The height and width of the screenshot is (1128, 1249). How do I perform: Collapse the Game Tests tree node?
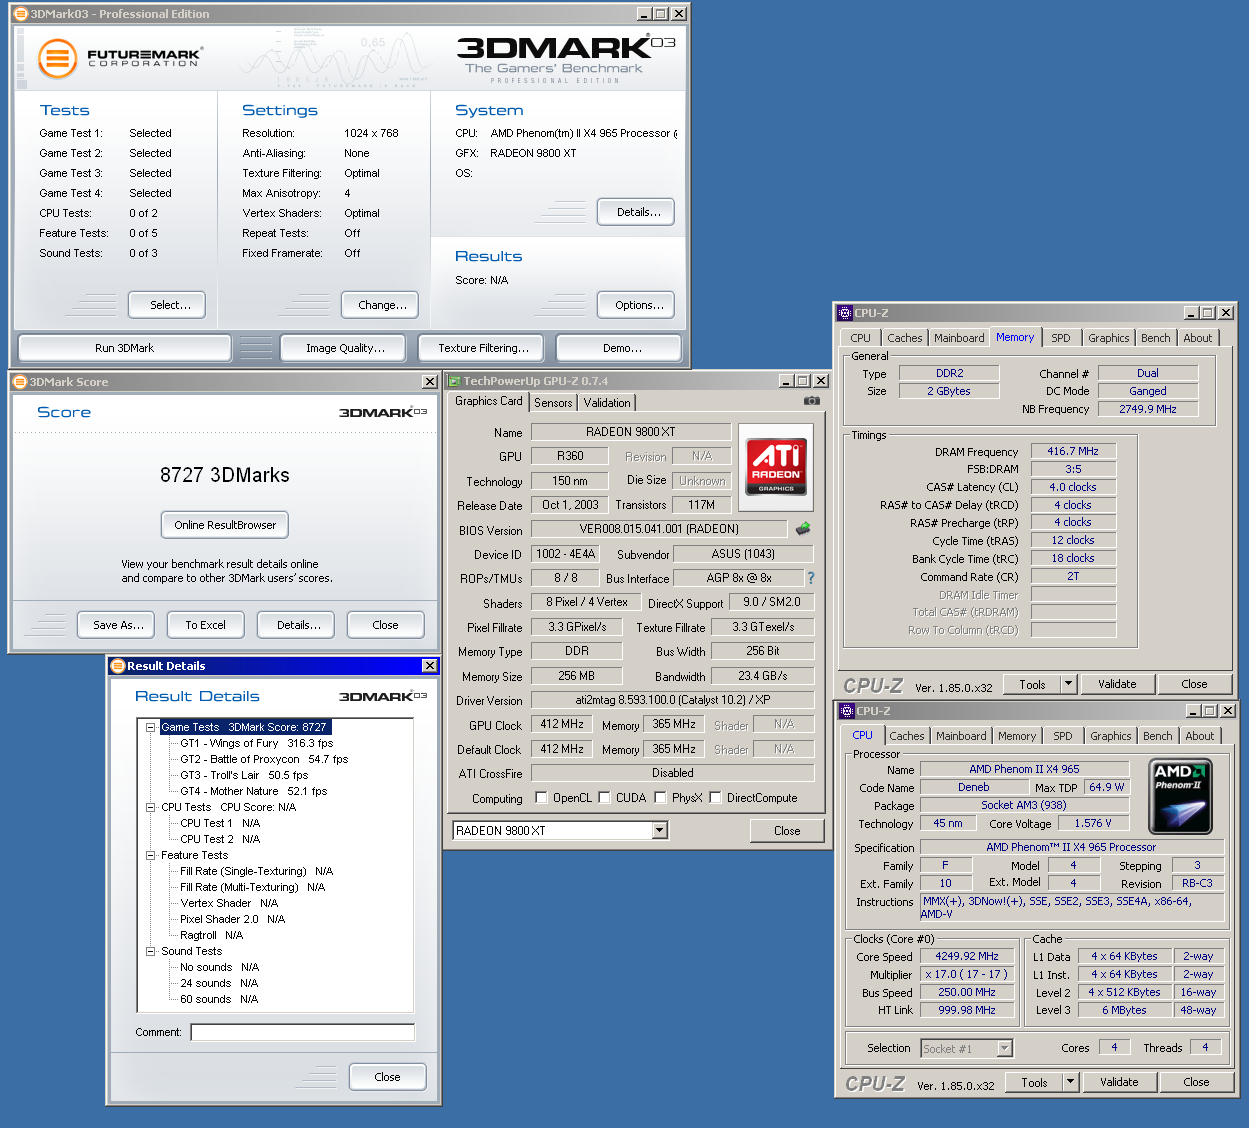pos(151,728)
